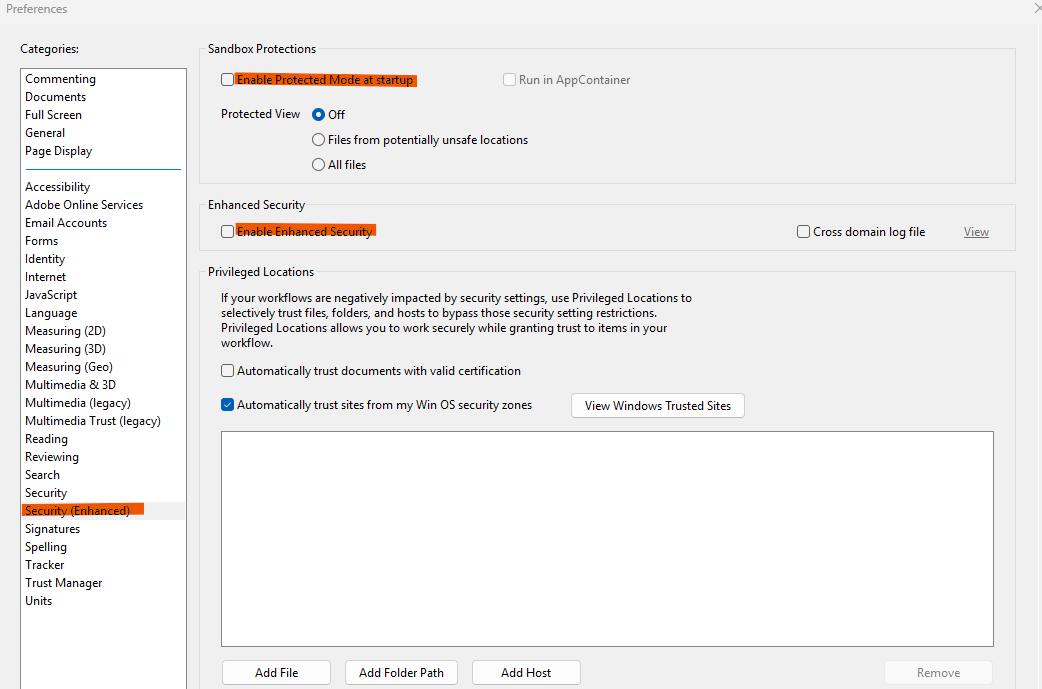Tick the Enable Enhanced Security checkbox

click(227, 231)
